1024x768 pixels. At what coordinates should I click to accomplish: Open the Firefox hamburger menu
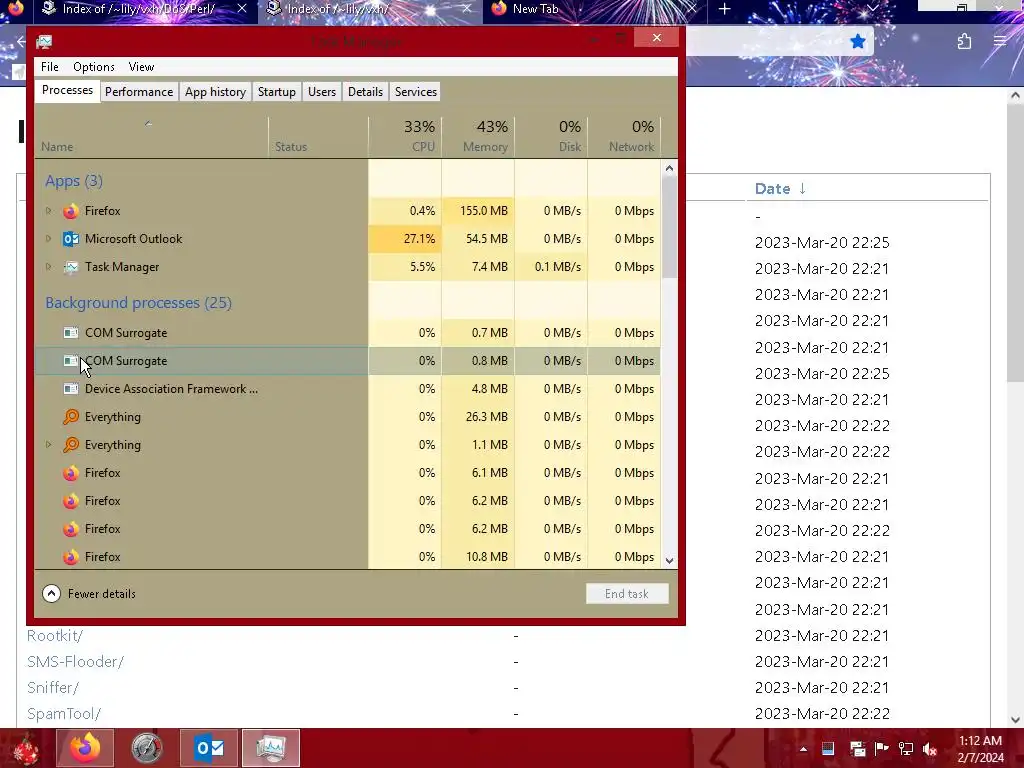1000,42
